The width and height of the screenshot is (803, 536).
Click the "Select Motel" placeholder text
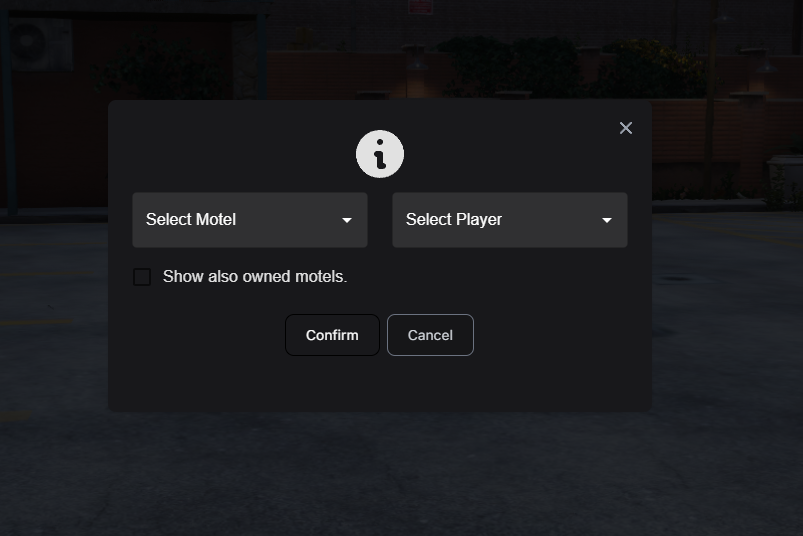click(x=191, y=220)
